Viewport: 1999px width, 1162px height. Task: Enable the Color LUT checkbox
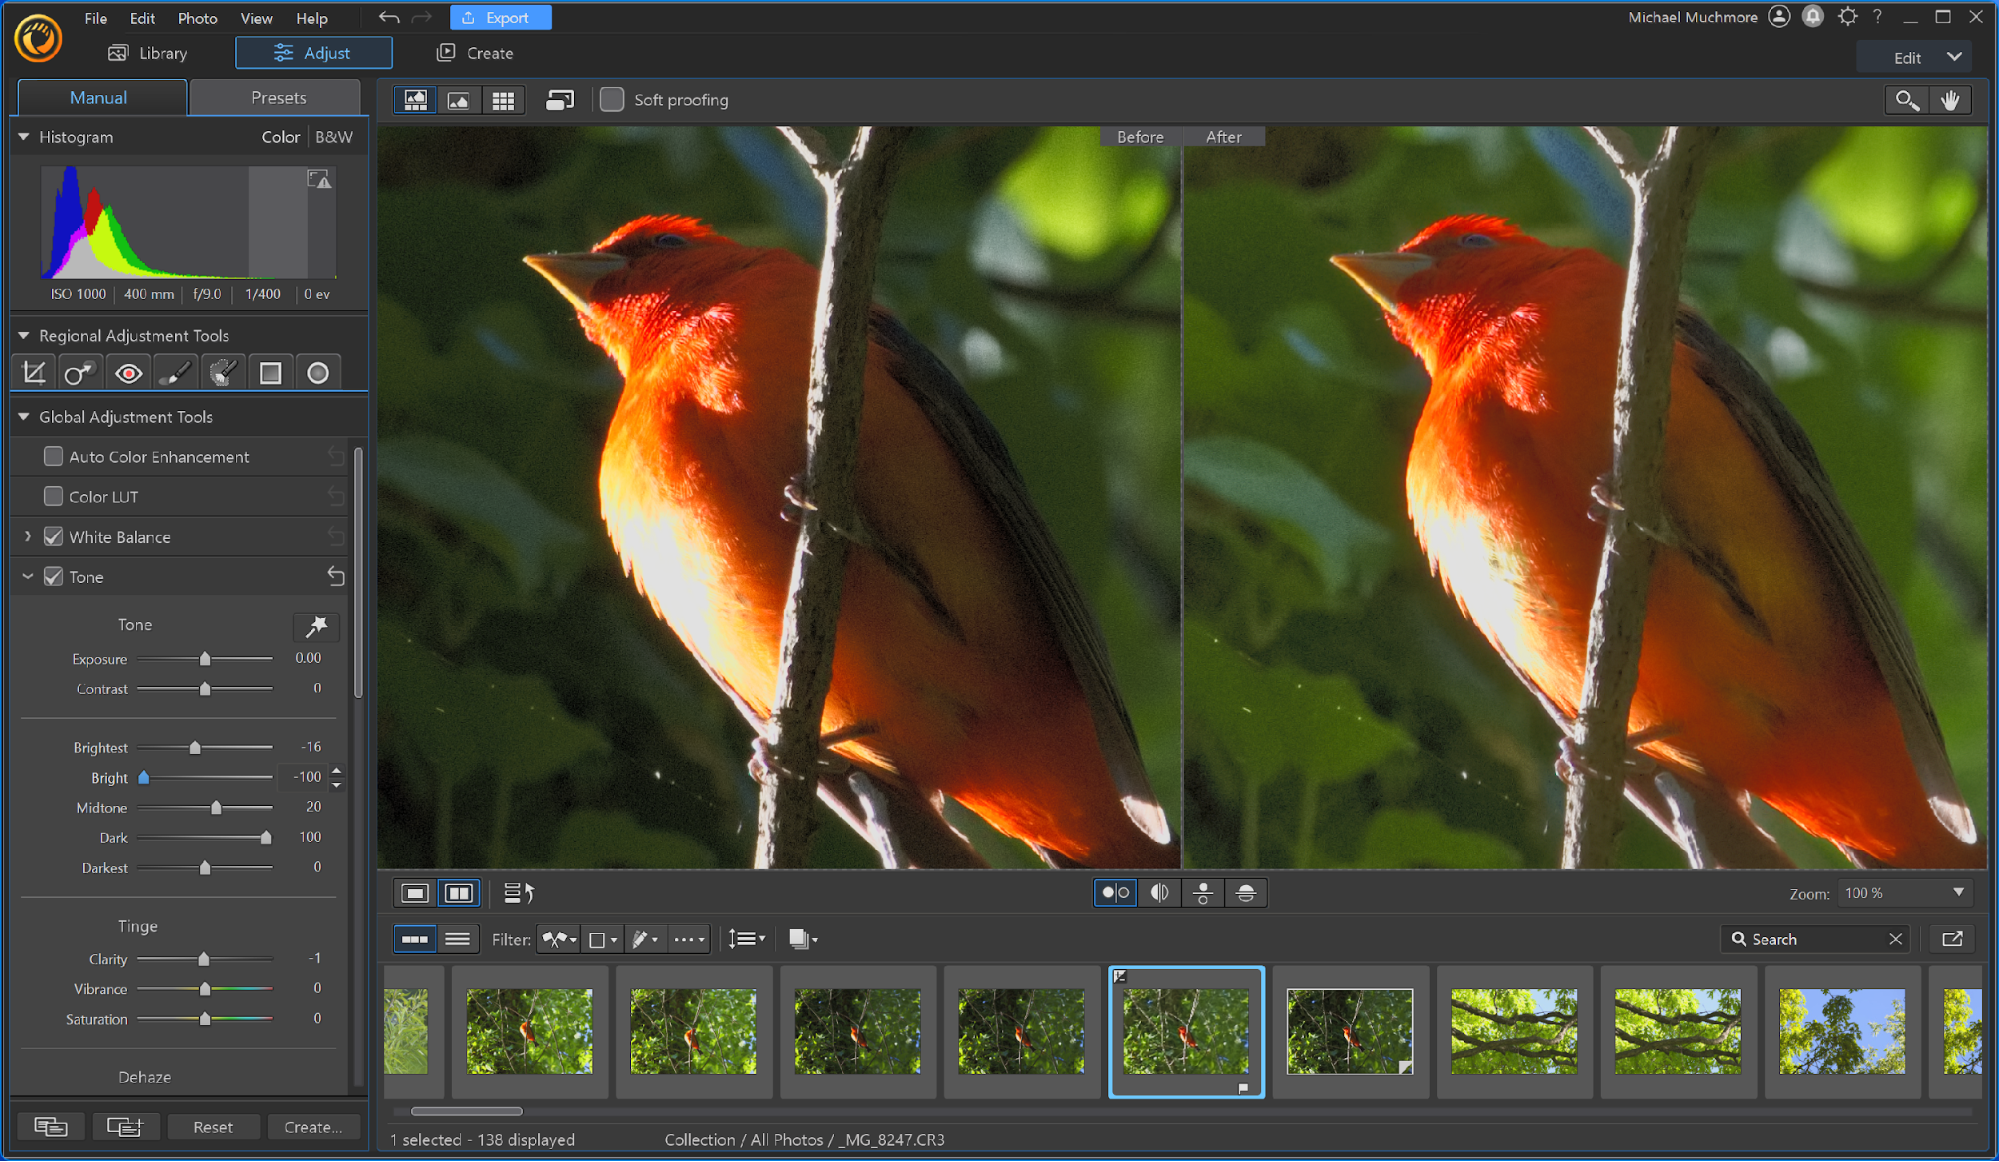(x=54, y=496)
